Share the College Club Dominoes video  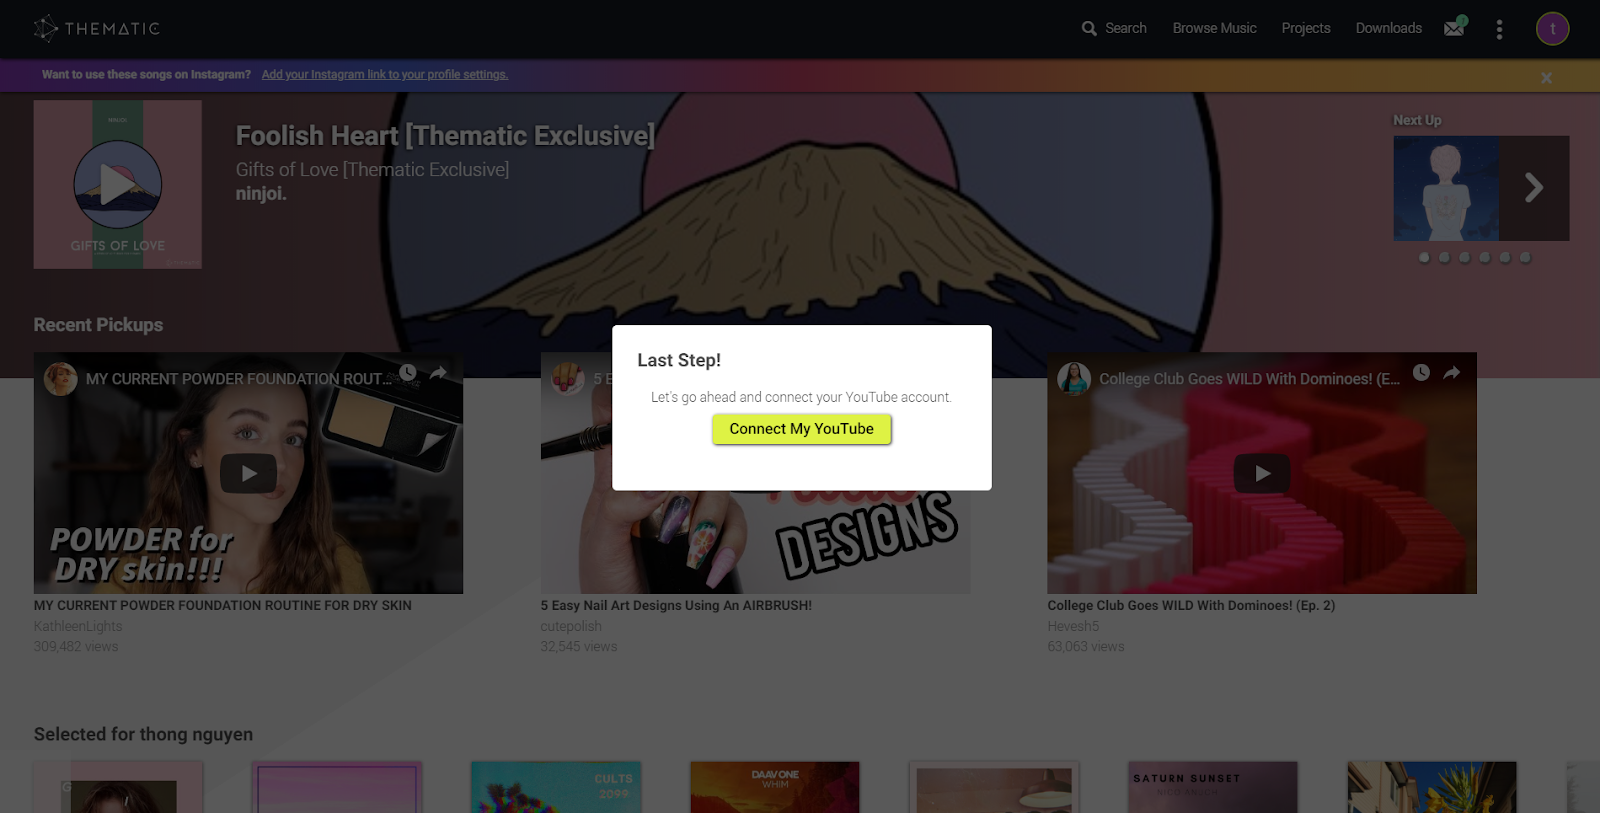click(x=1452, y=373)
